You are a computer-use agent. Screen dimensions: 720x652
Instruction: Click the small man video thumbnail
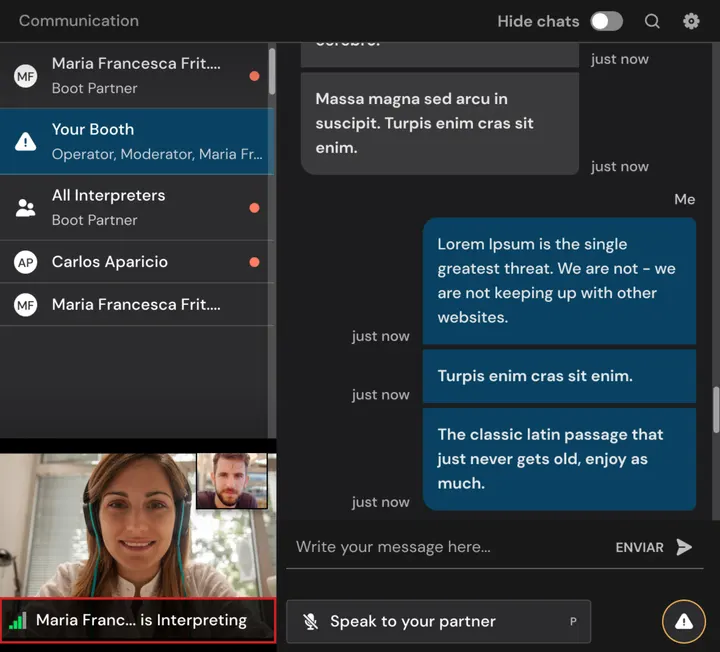click(231, 481)
